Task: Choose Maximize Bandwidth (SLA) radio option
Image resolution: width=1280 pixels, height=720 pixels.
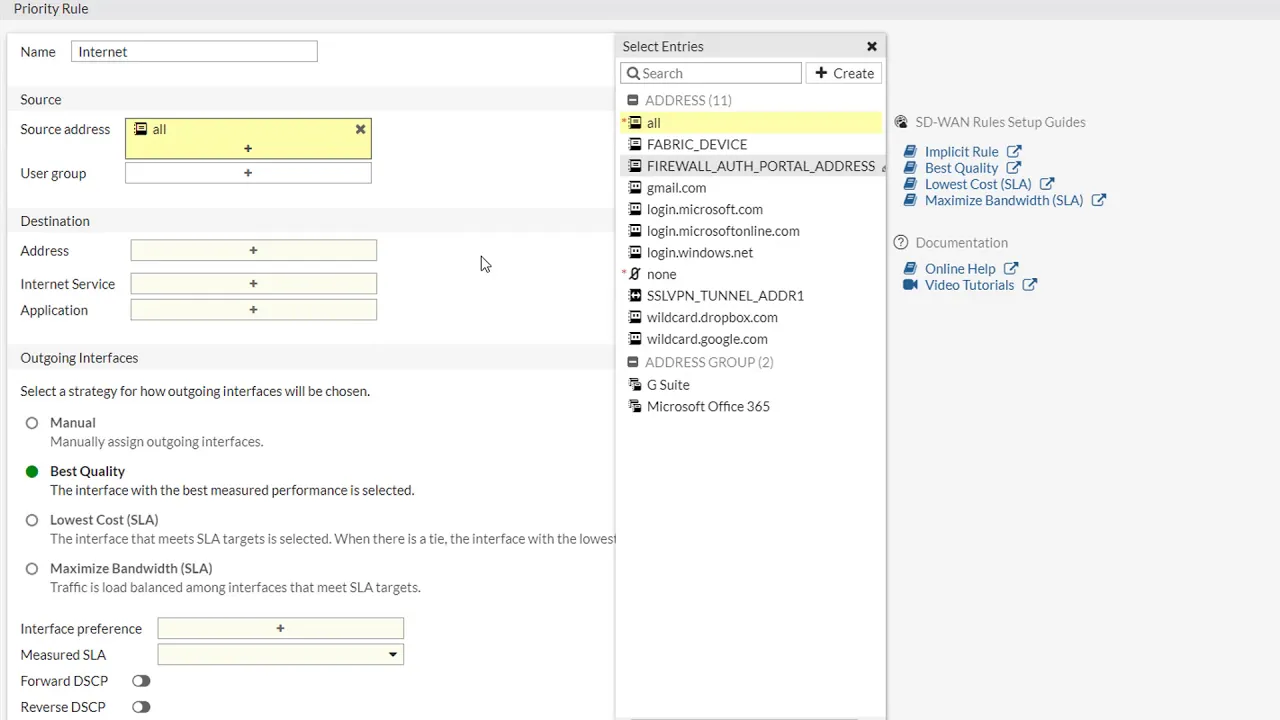Action: coord(32,569)
